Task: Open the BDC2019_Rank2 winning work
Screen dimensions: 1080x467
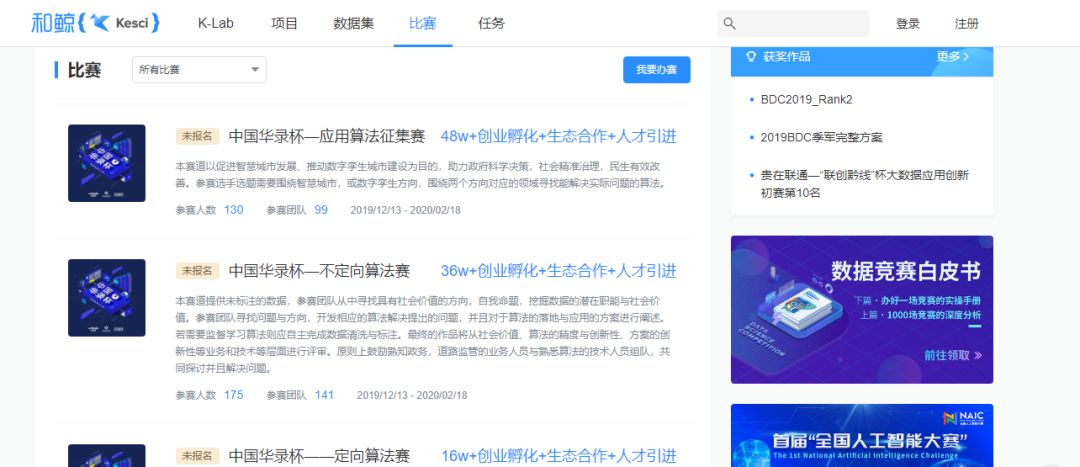Action: coord(807,100)
